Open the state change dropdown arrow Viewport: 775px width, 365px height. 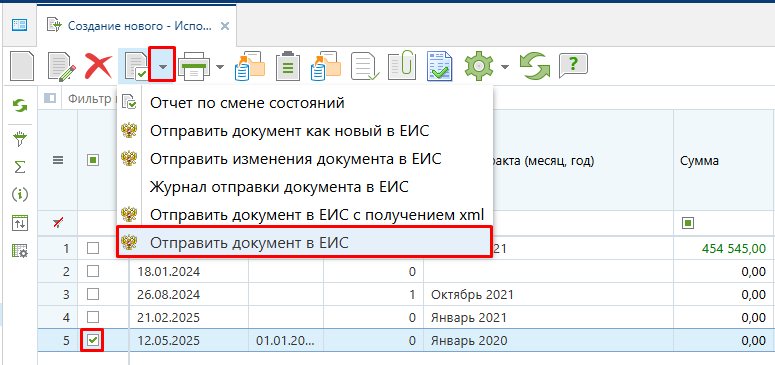tap(162, 65)
